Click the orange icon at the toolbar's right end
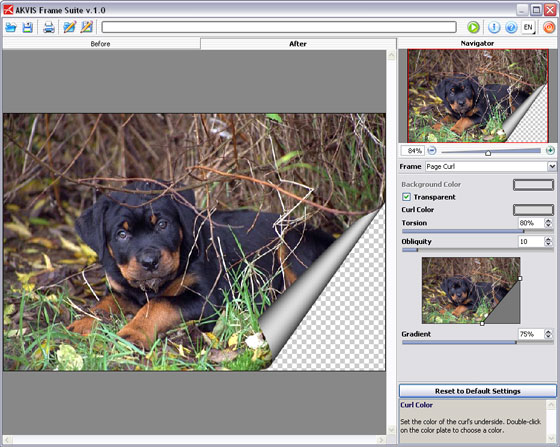 pos(549,27)
